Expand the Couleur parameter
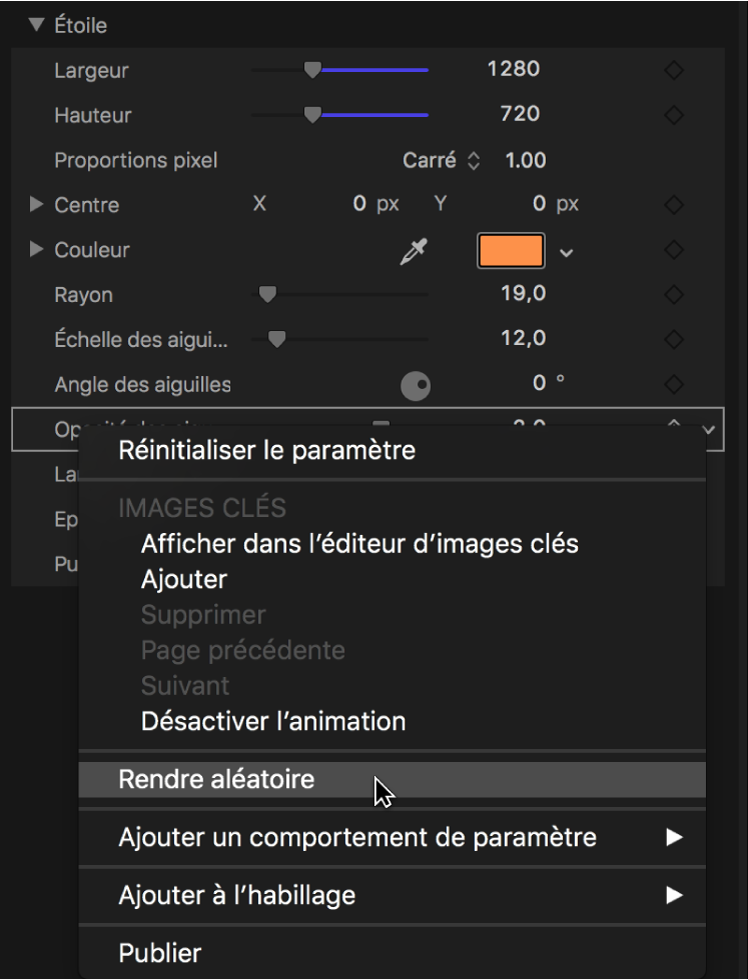The height and width of the screenshot is (980, 748). coord(34,250)
